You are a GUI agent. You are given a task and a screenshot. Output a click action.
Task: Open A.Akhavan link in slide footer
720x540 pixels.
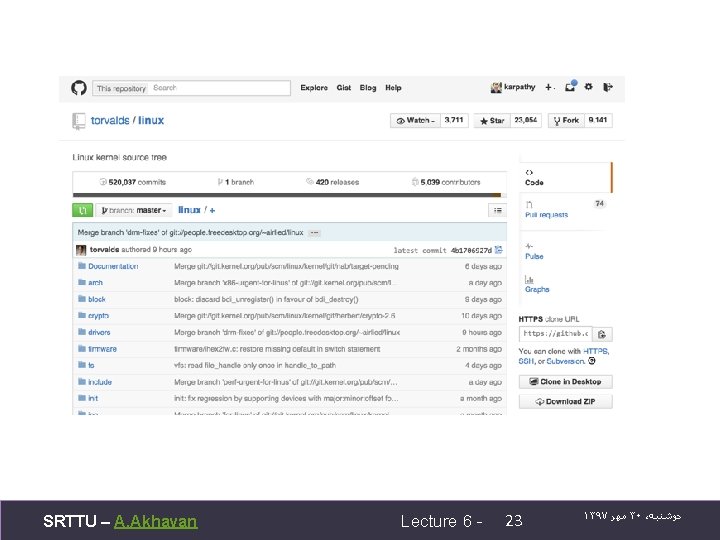(x=156, y=522)
